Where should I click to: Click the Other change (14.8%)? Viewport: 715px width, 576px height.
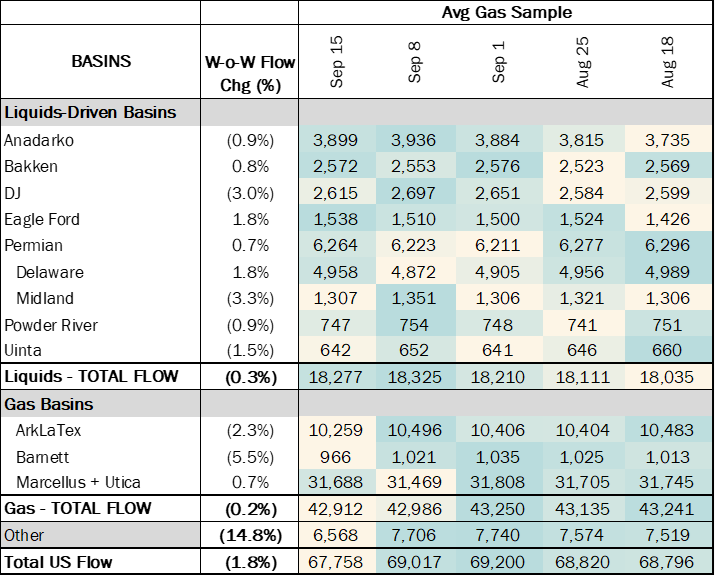point(251,535)
